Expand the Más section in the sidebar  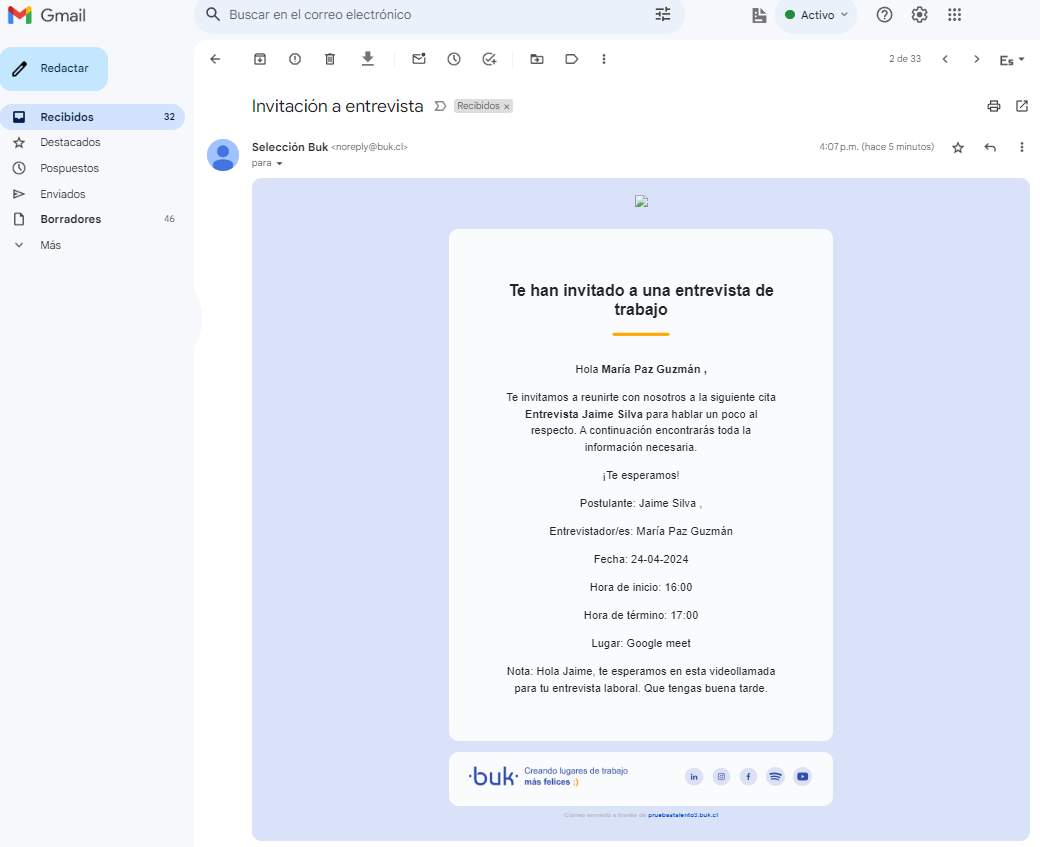tap(50, 245)
